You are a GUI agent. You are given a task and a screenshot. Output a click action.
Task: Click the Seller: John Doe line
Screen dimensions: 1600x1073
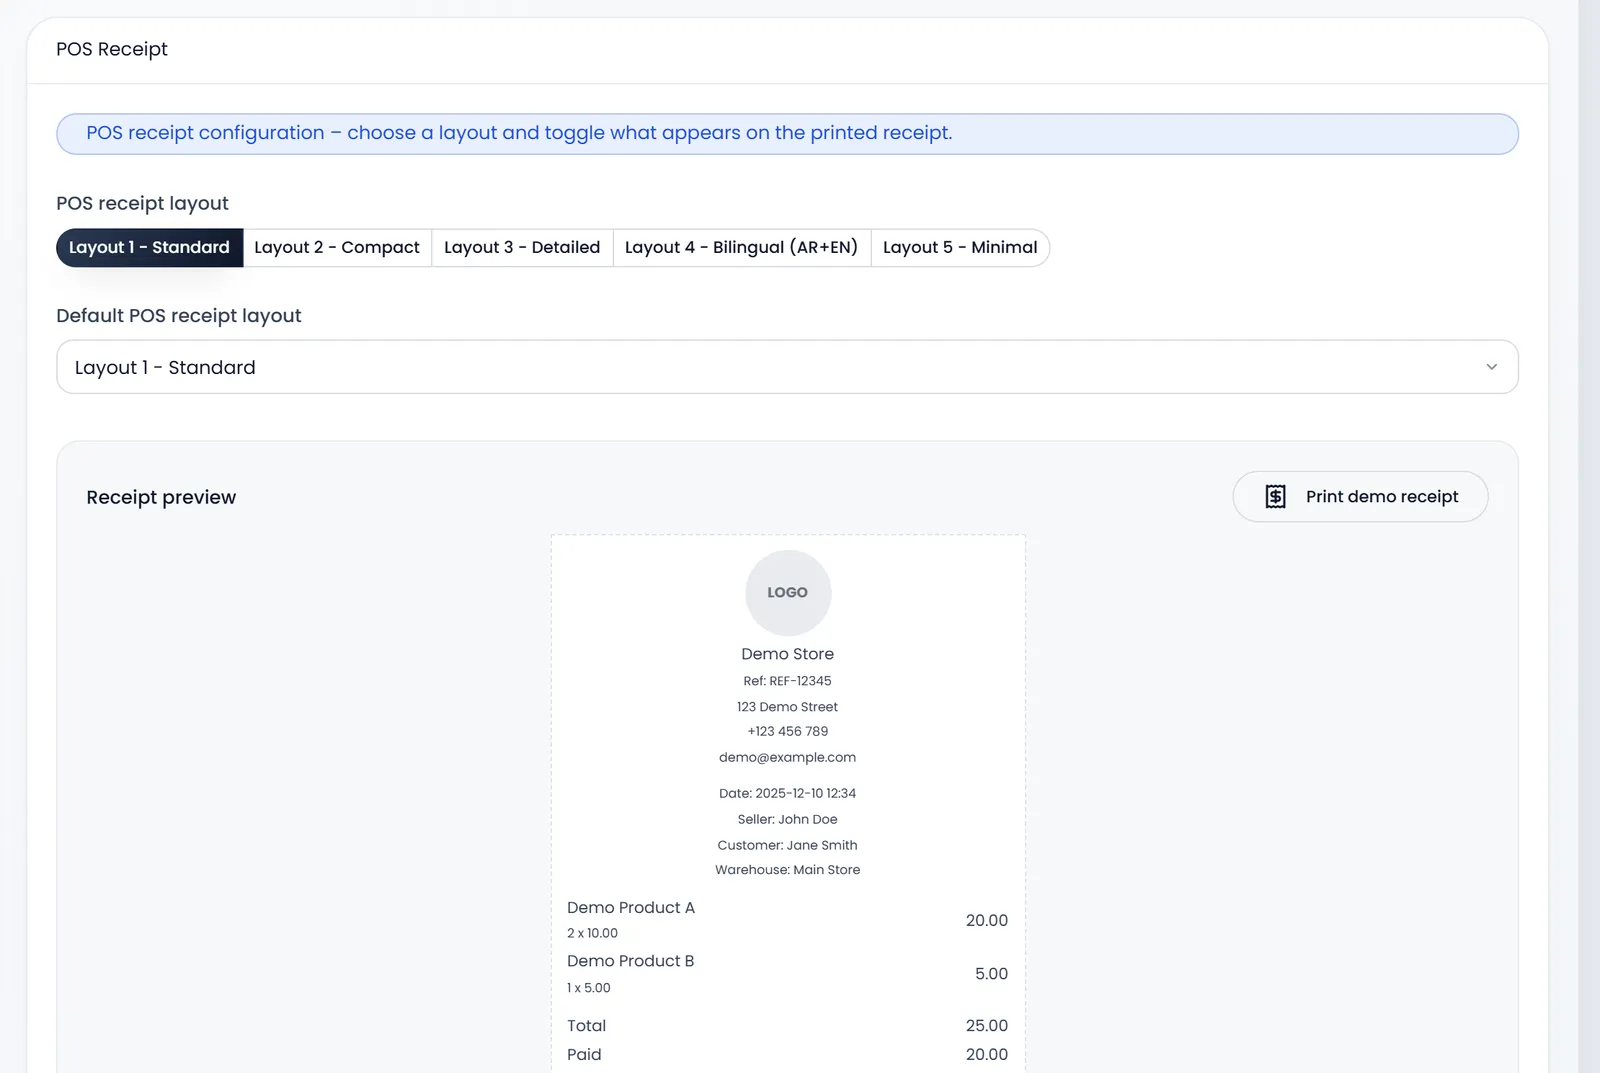point(788,820)
